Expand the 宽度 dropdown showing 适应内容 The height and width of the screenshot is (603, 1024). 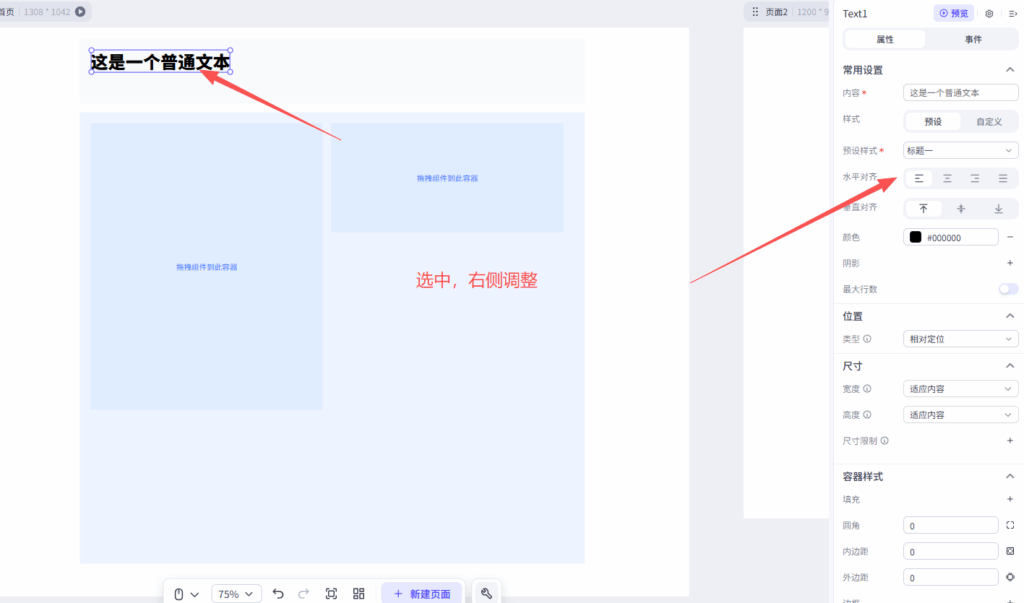click(x=960, y=389)
